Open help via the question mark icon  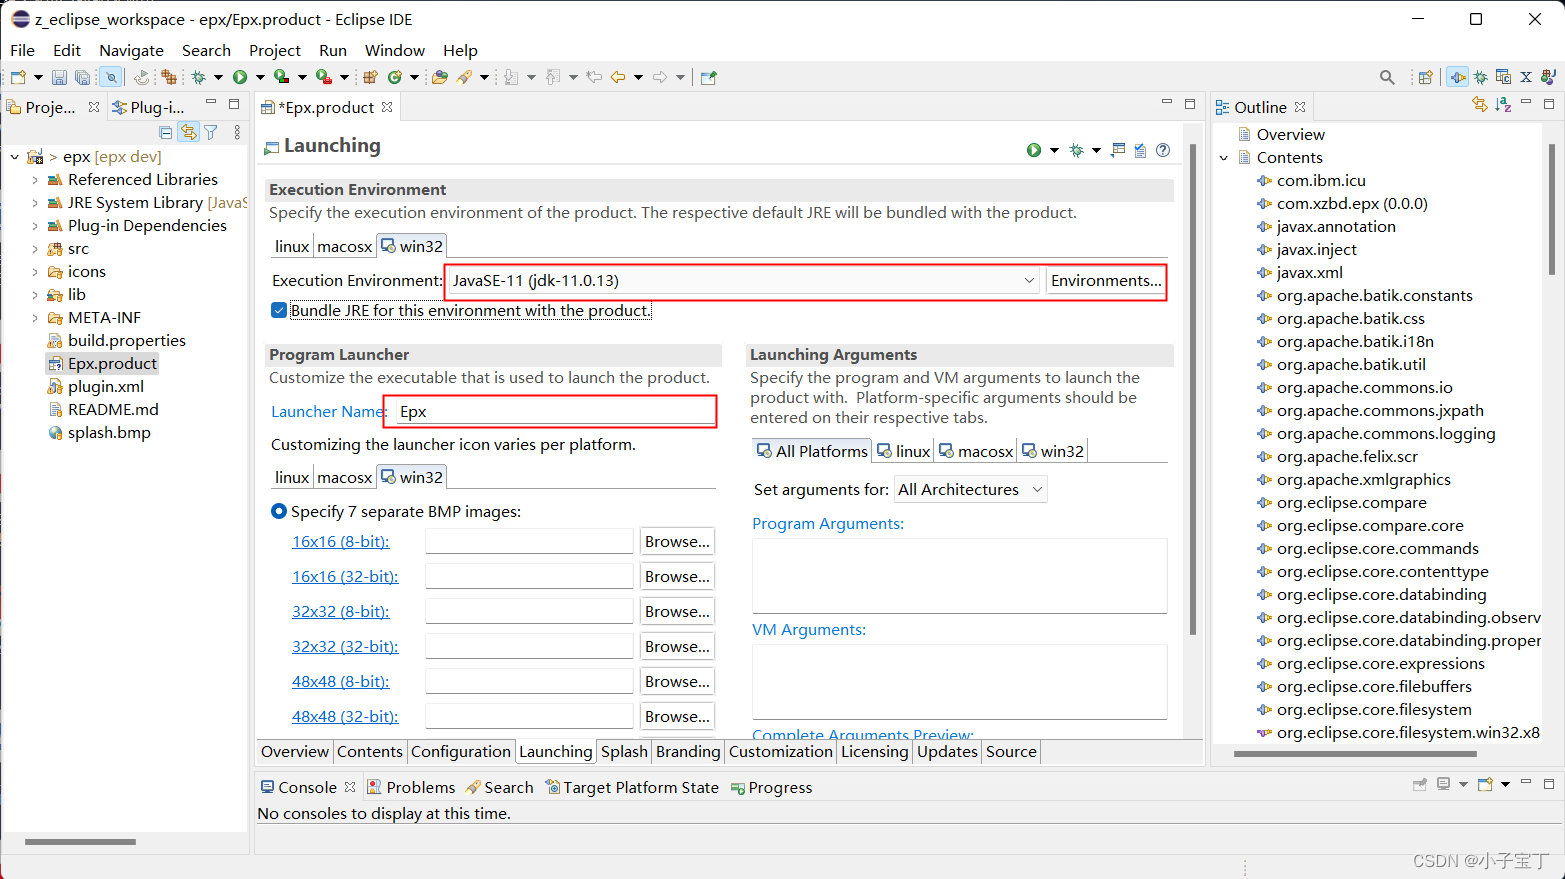click(x=1163, y=150)
